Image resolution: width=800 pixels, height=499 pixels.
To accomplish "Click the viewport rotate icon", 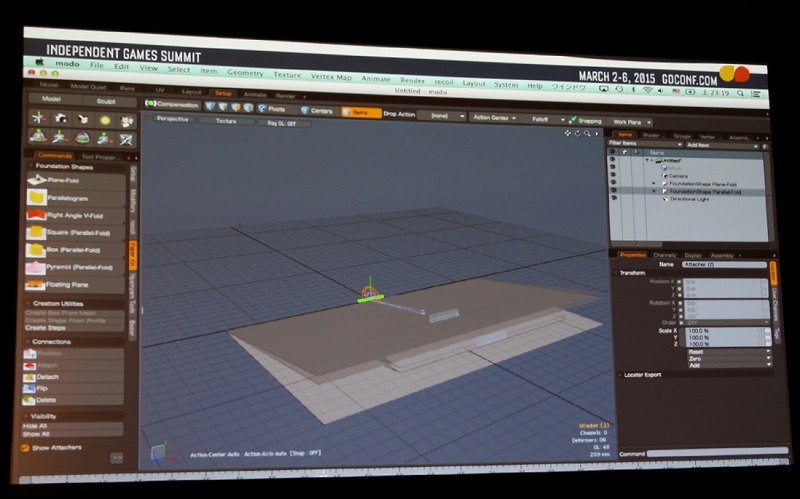I will coord(578,133).
